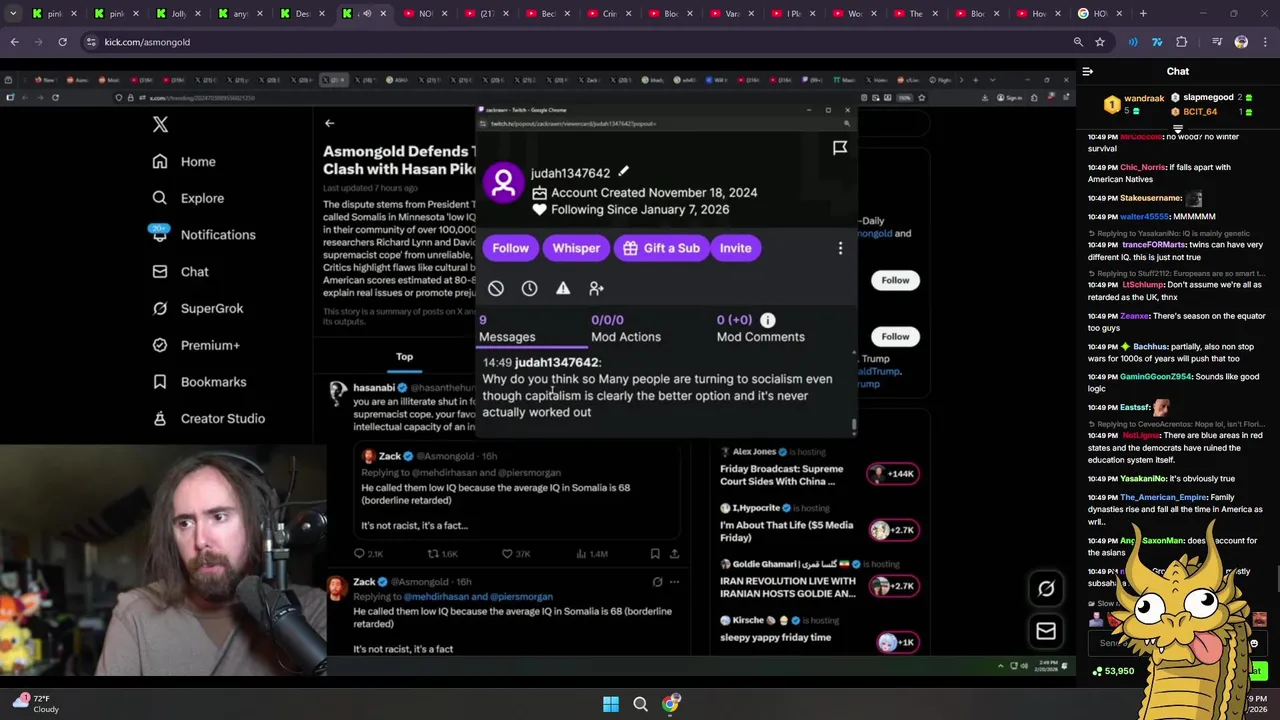The image size is (1280, 720).
Task: Select the Mod Actions tab
Action: [x=626, y=329]
